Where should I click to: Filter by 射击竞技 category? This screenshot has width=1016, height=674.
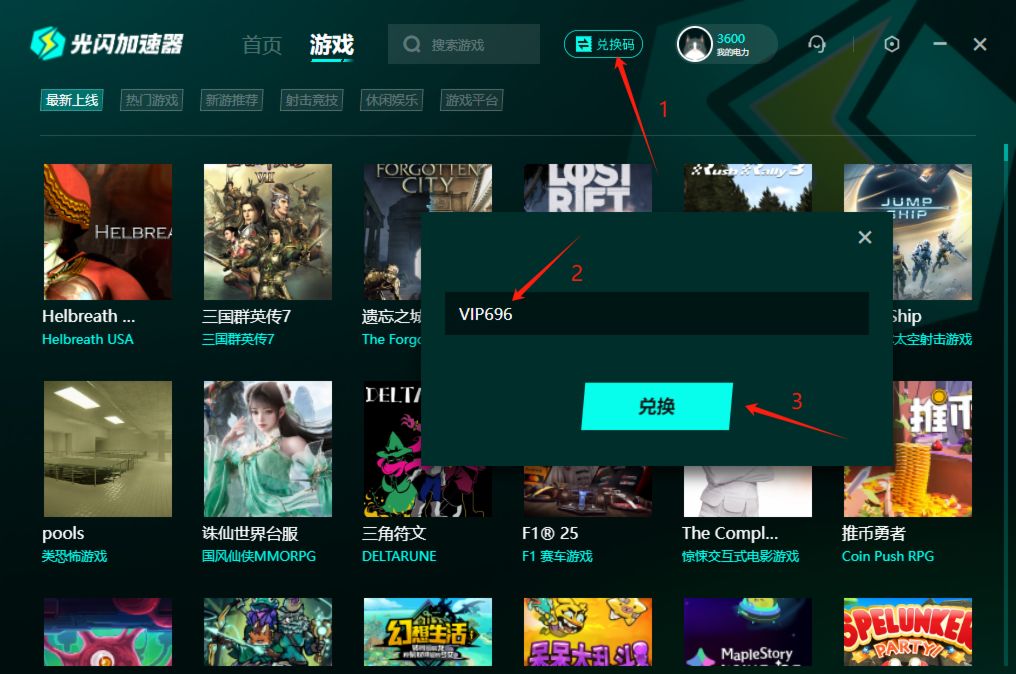pyautogui.click(x=312, y=100)
